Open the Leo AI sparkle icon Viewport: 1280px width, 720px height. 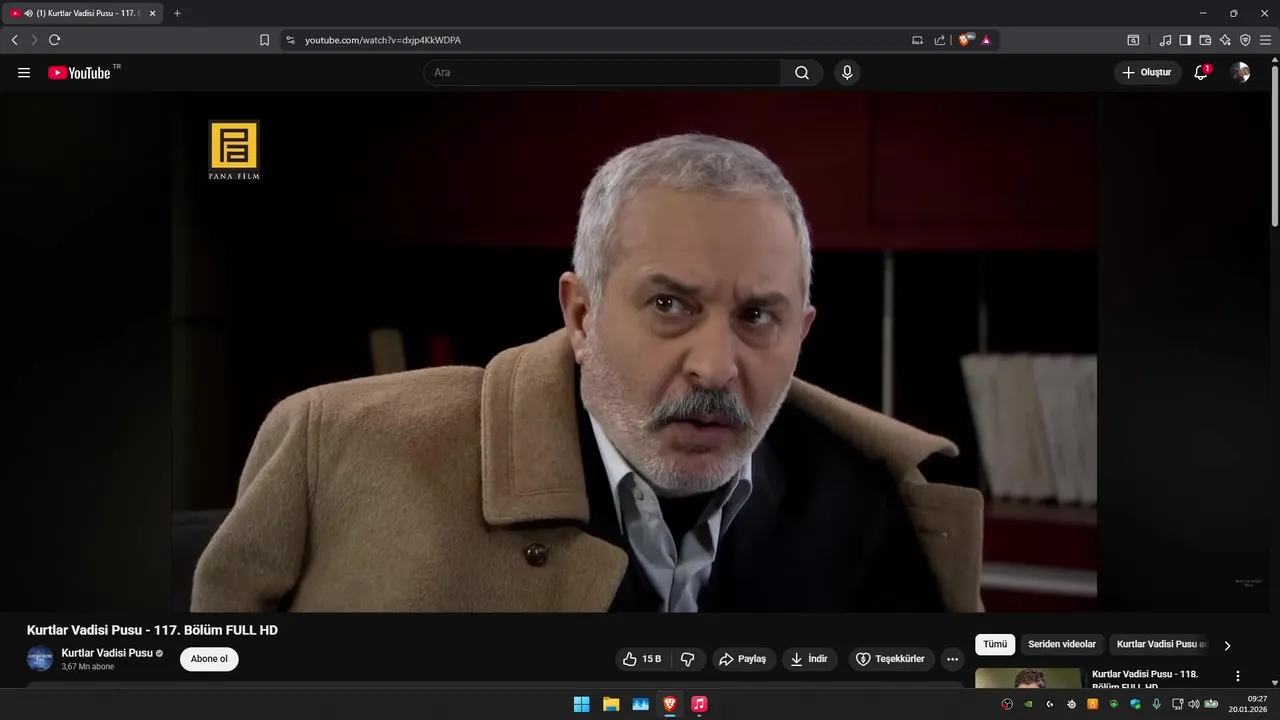pos(1225,40)
